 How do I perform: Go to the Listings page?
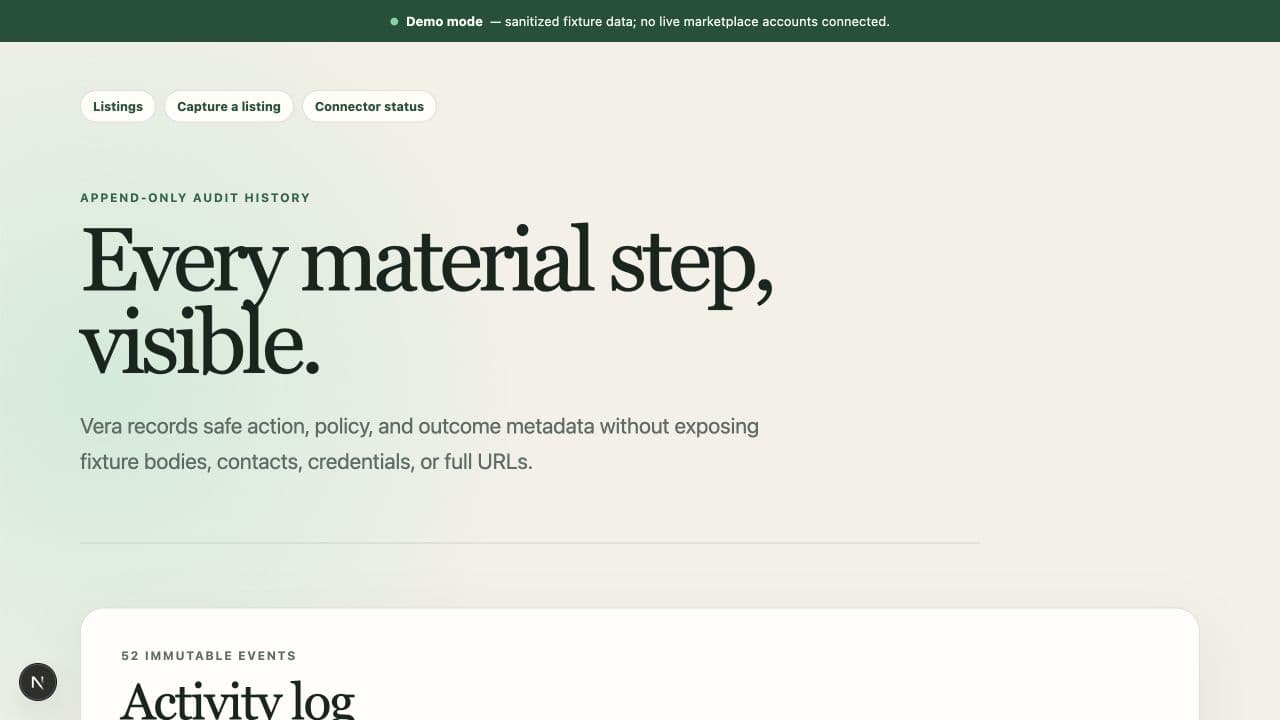pyautogui.click(x=118, y=107)
